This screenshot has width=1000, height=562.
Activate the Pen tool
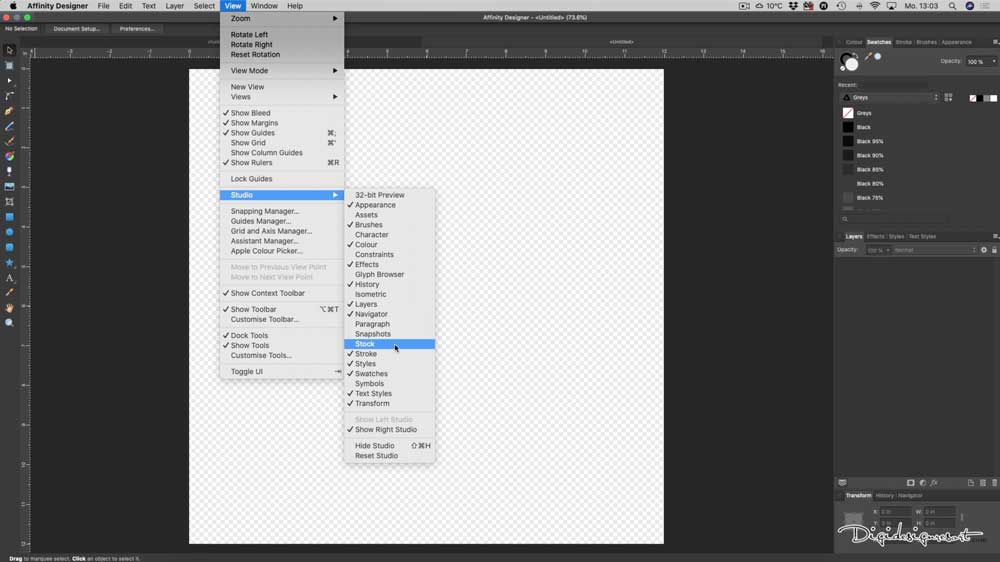click(10, 111)
